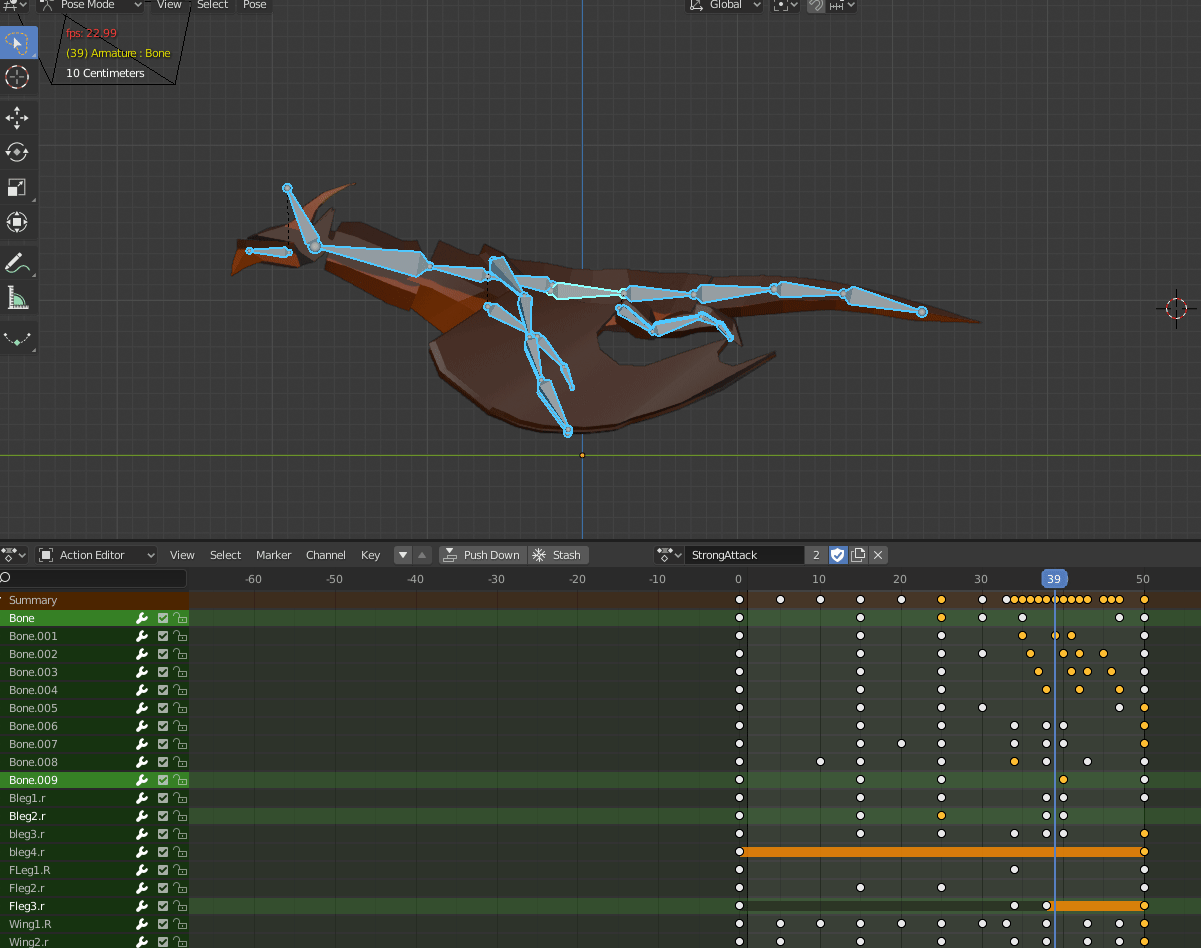The height and width of the screenshot is (948, 1201).
Task: Select the Transform tool
Action: tap(17, 222)
